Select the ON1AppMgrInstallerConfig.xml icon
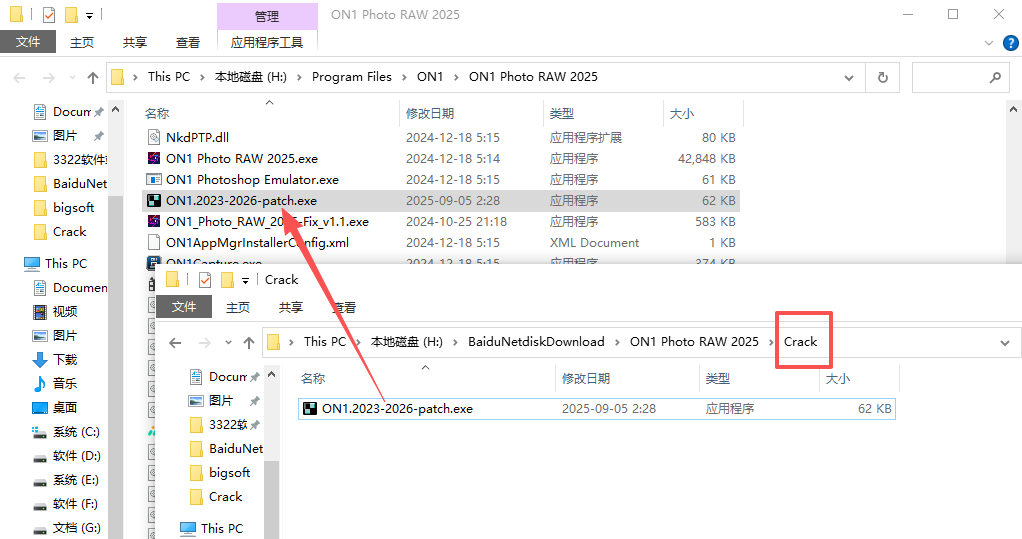 pos(154,242)
